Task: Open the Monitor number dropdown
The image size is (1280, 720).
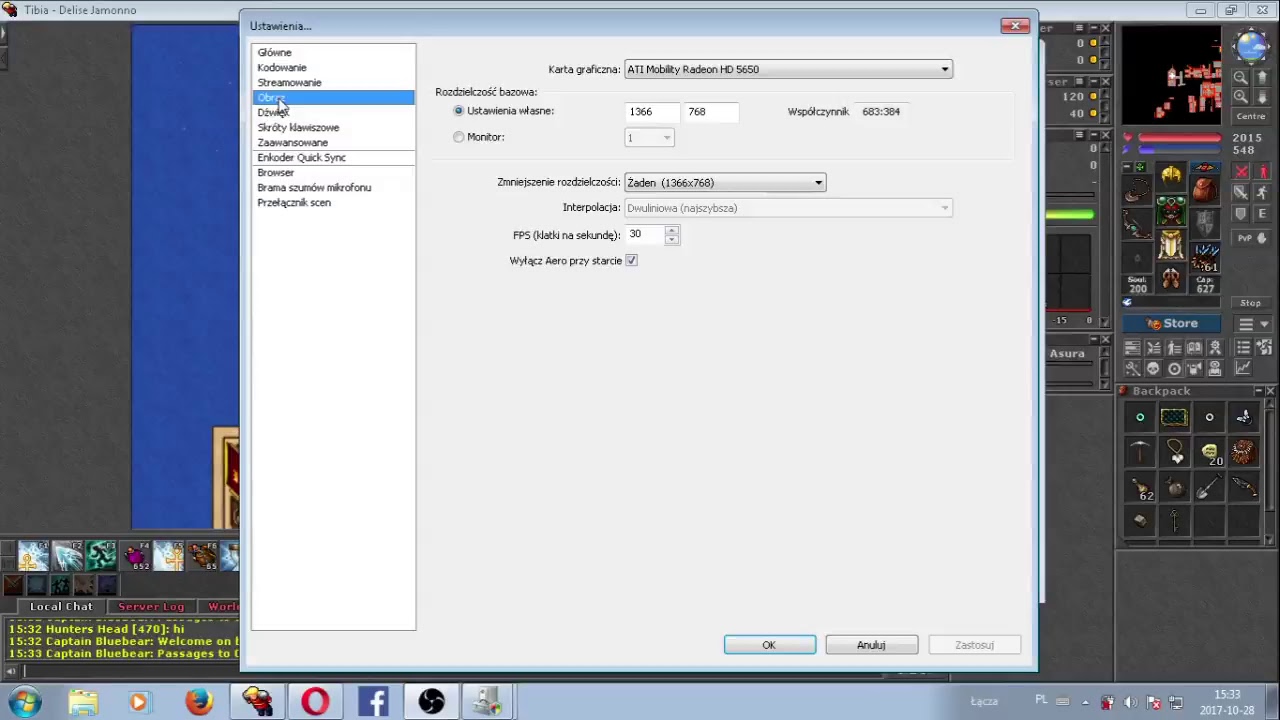Action: point(649,138)
